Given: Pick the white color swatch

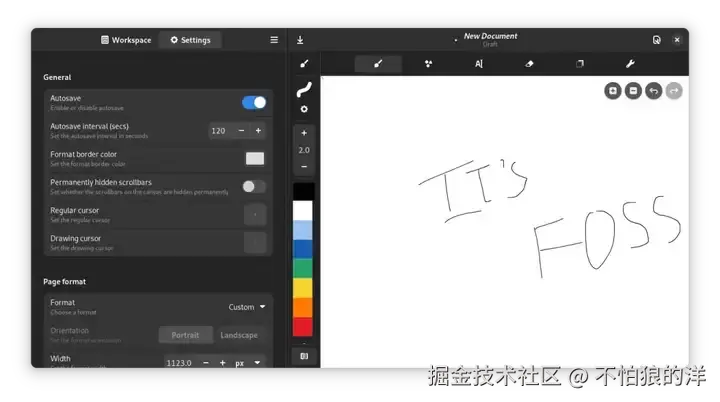Looking at the screenshot, I should [x=303, y=210].
